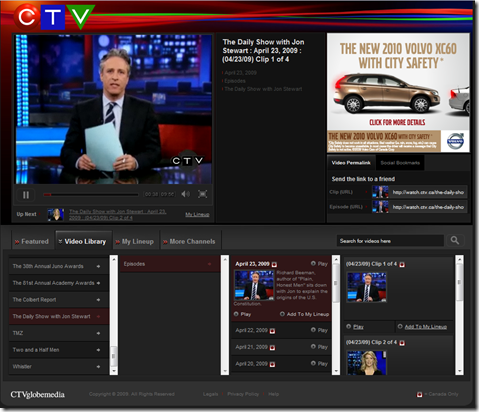
Task: Click Play under Clip 1 of 4
Action: 355,327
